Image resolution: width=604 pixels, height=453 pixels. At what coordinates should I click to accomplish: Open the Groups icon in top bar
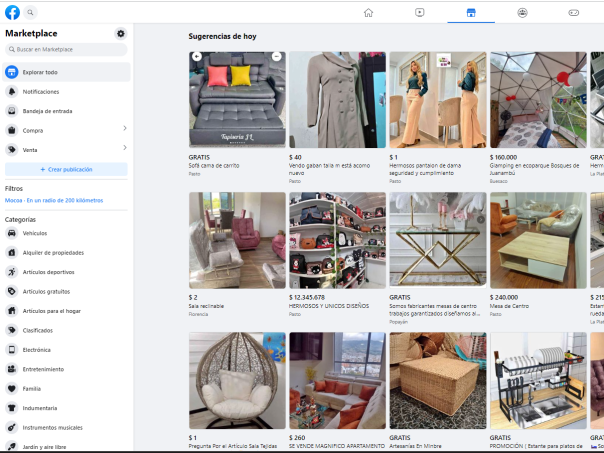point(522,13)
